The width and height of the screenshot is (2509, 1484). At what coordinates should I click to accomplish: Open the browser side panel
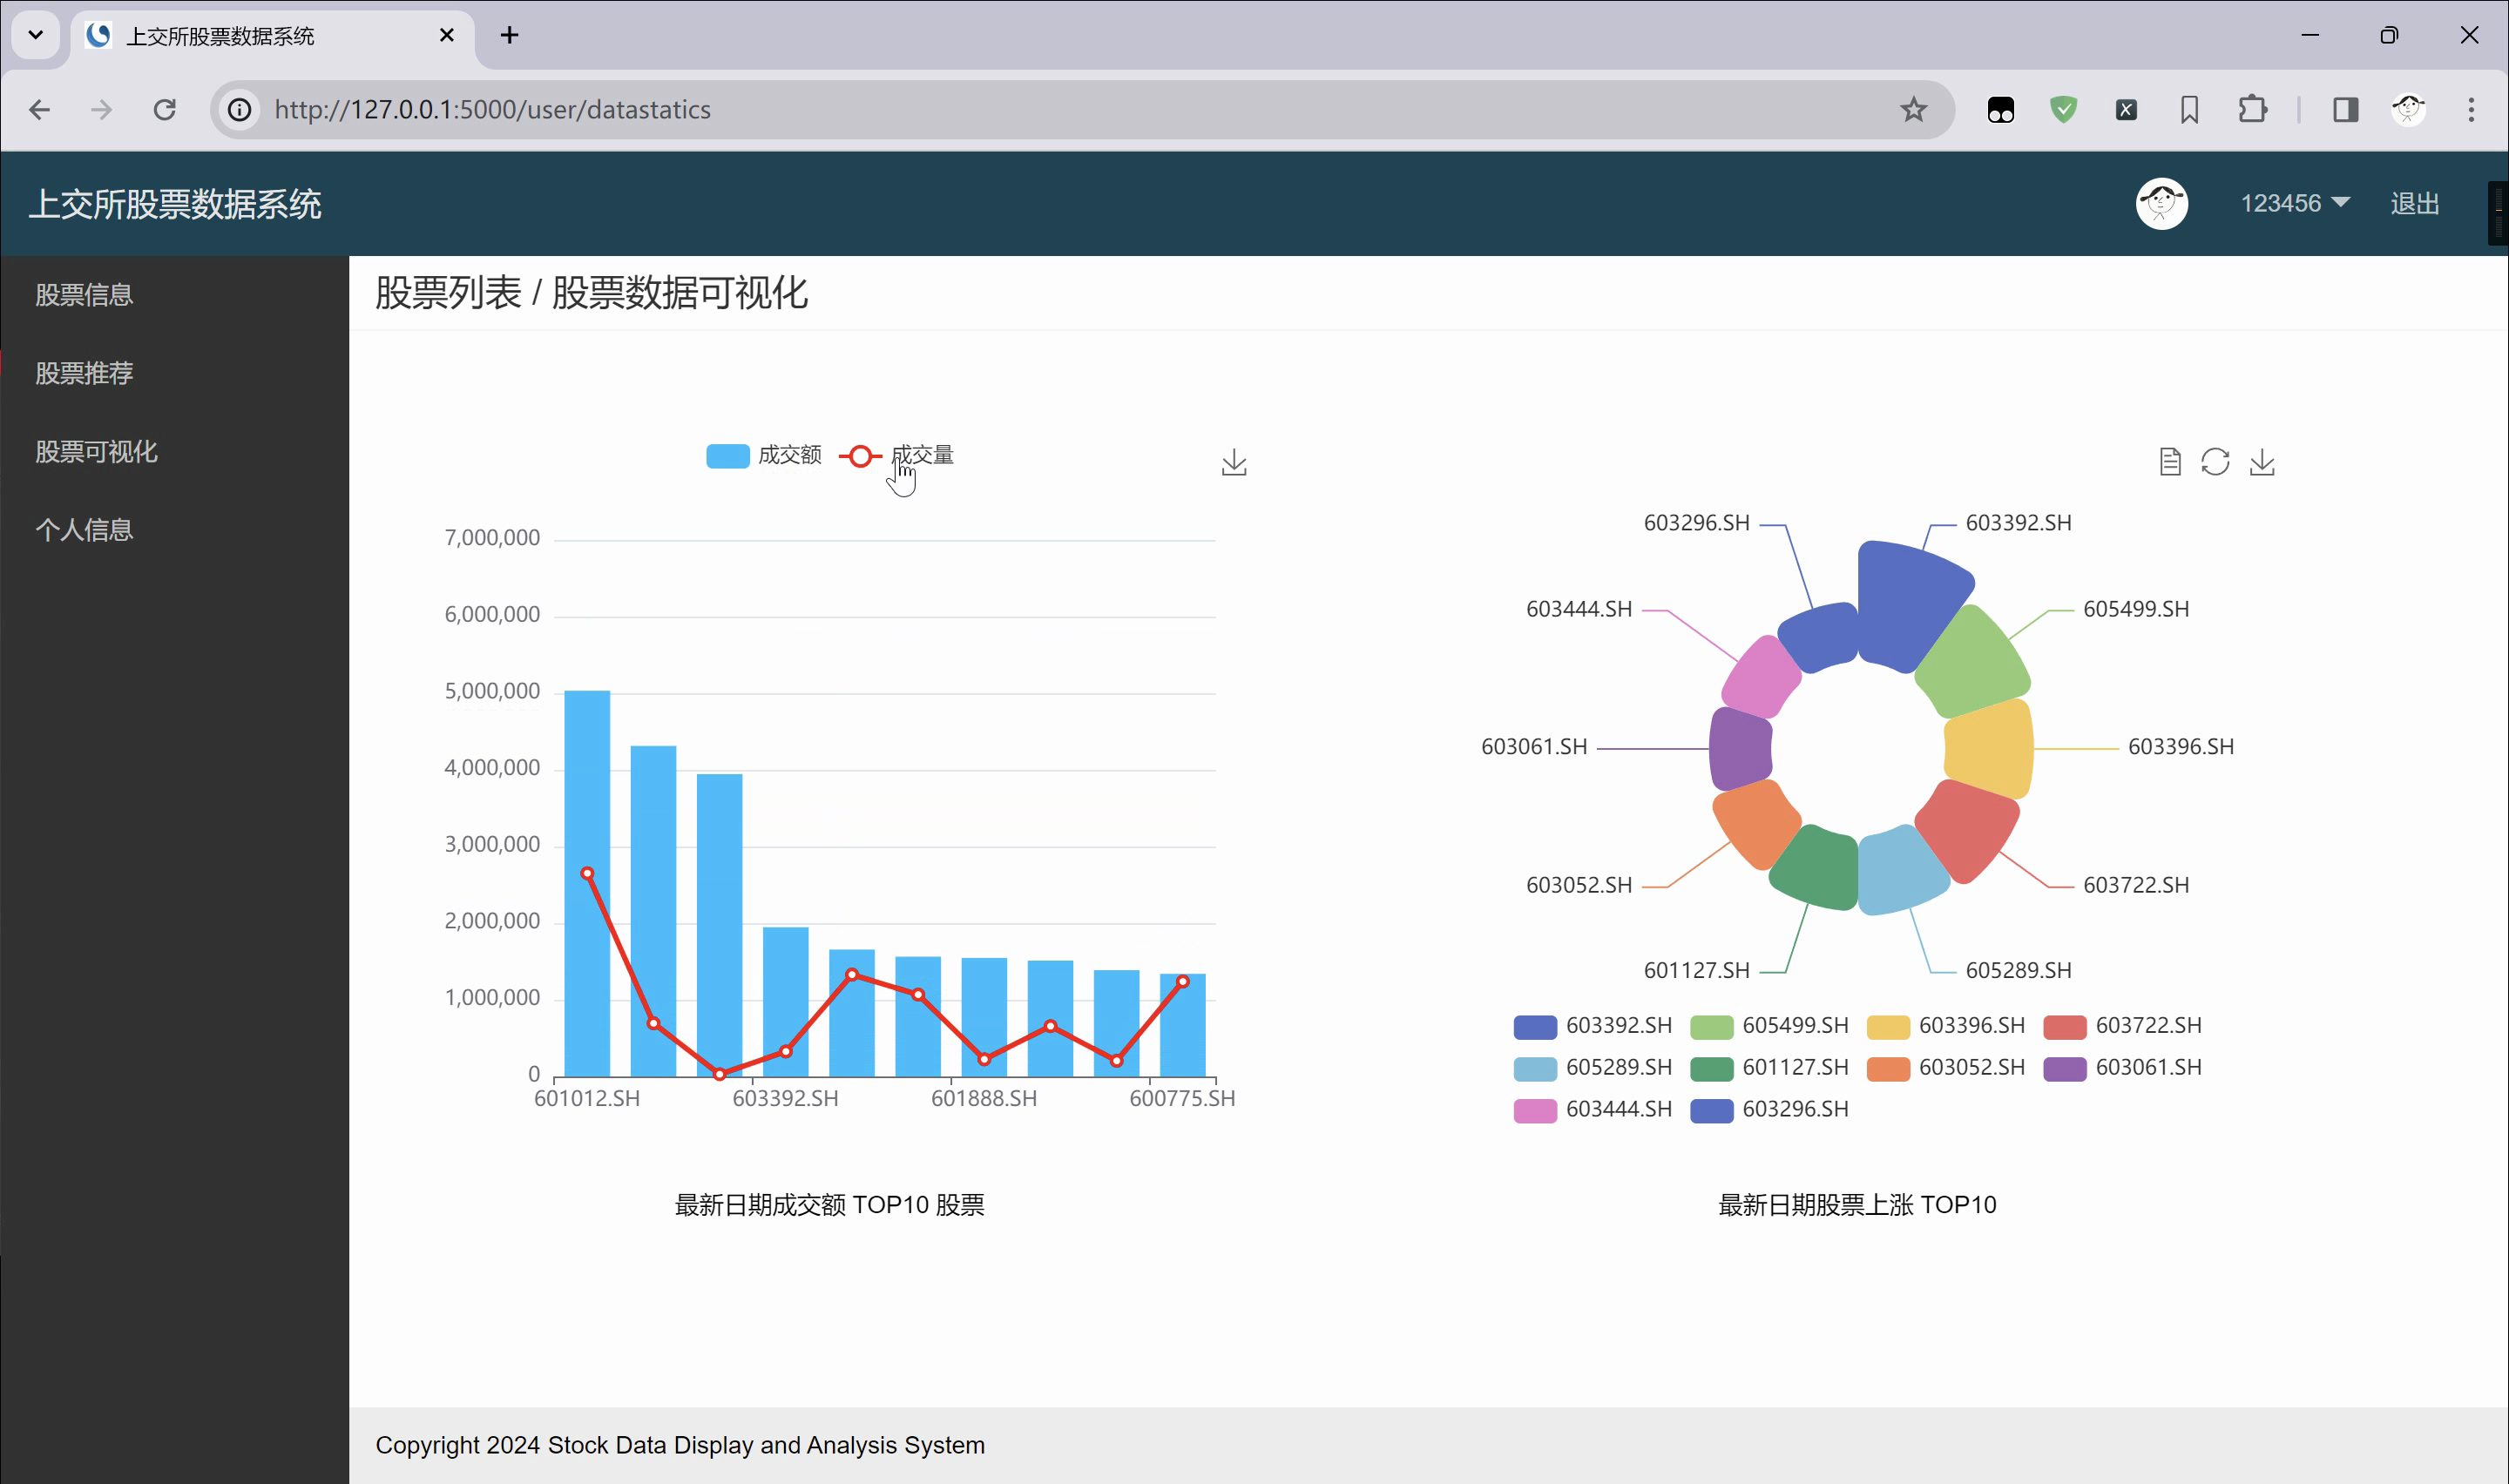(2345, 109)
